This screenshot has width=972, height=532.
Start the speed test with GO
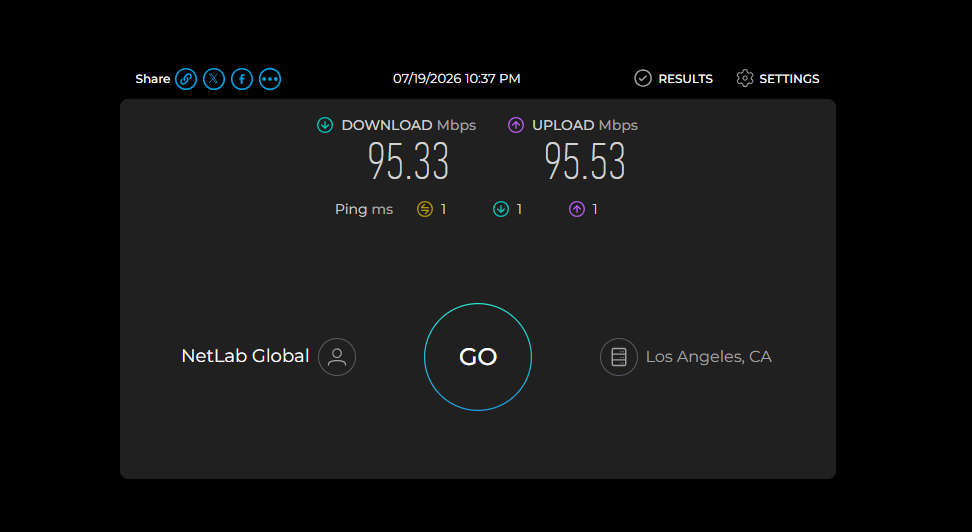pyautogui.click(x=478, y=357)
